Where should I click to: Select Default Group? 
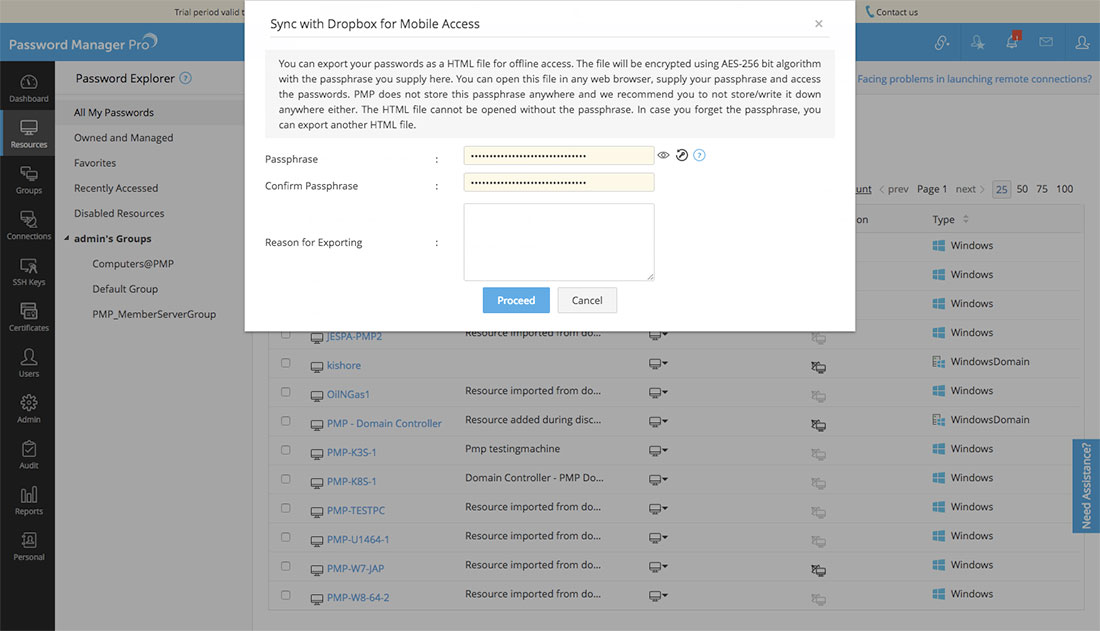(125, 289)
